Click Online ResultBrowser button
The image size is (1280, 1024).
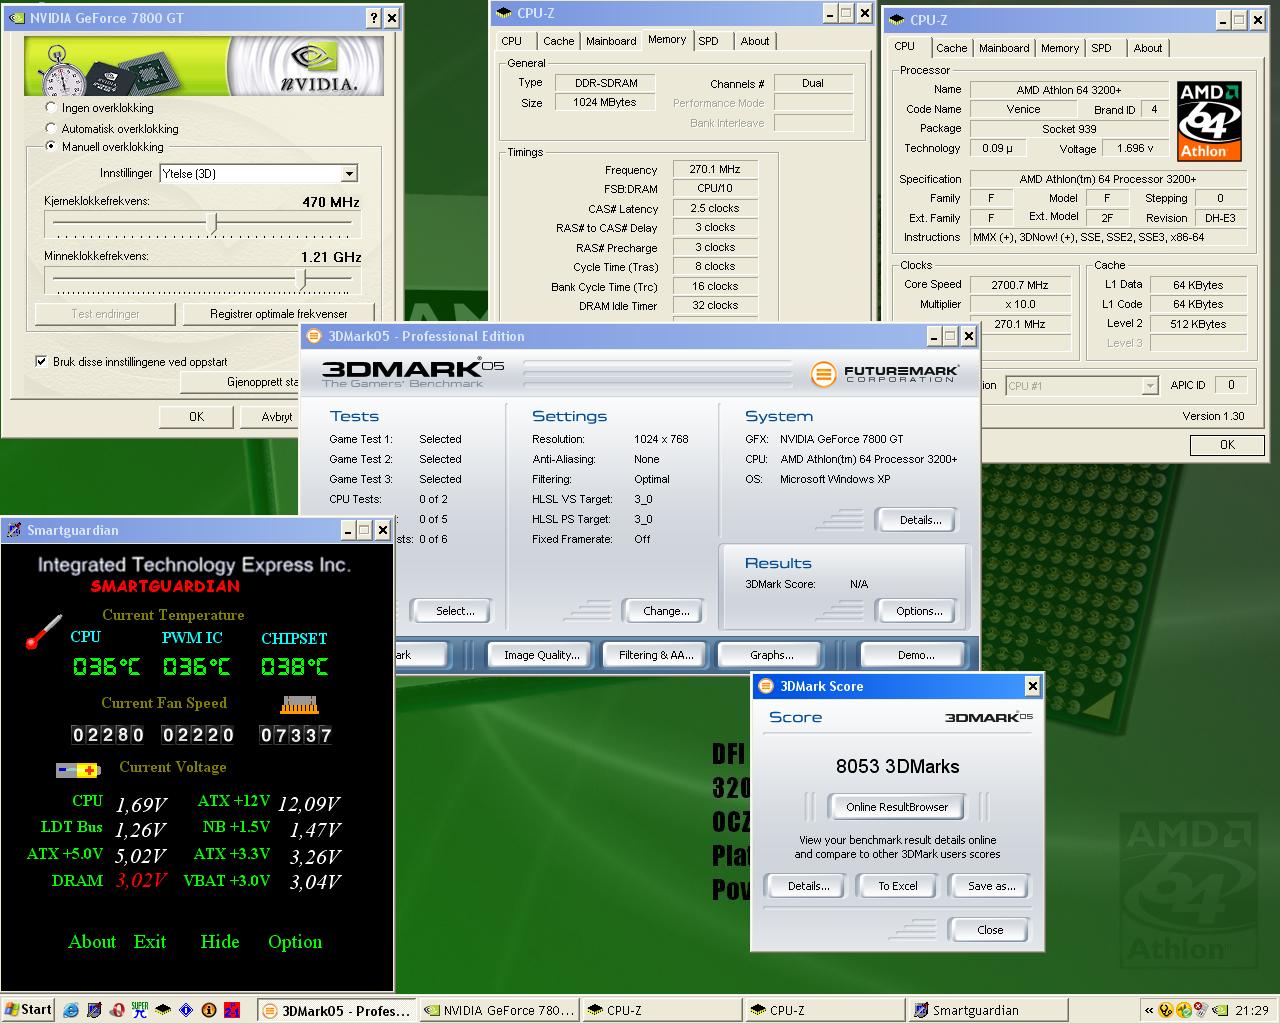click(897, 807)
